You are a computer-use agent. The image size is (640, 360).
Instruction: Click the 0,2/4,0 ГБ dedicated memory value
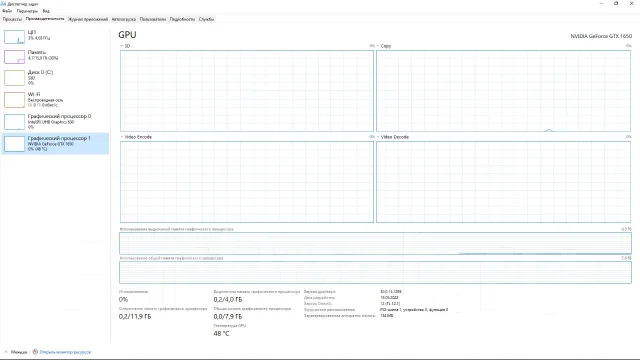[228, 300]
